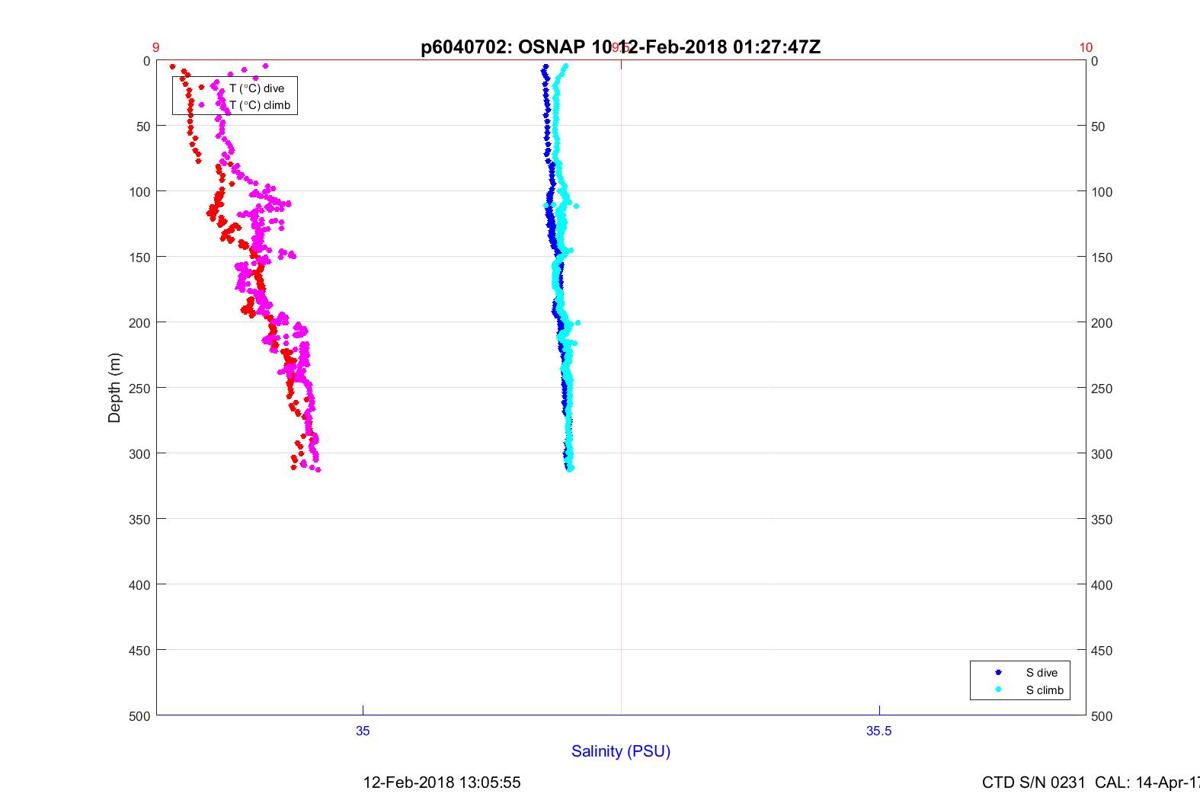Click the S climb legend entry
This screenshot has width=1200, height=804.
point(1045,690)
